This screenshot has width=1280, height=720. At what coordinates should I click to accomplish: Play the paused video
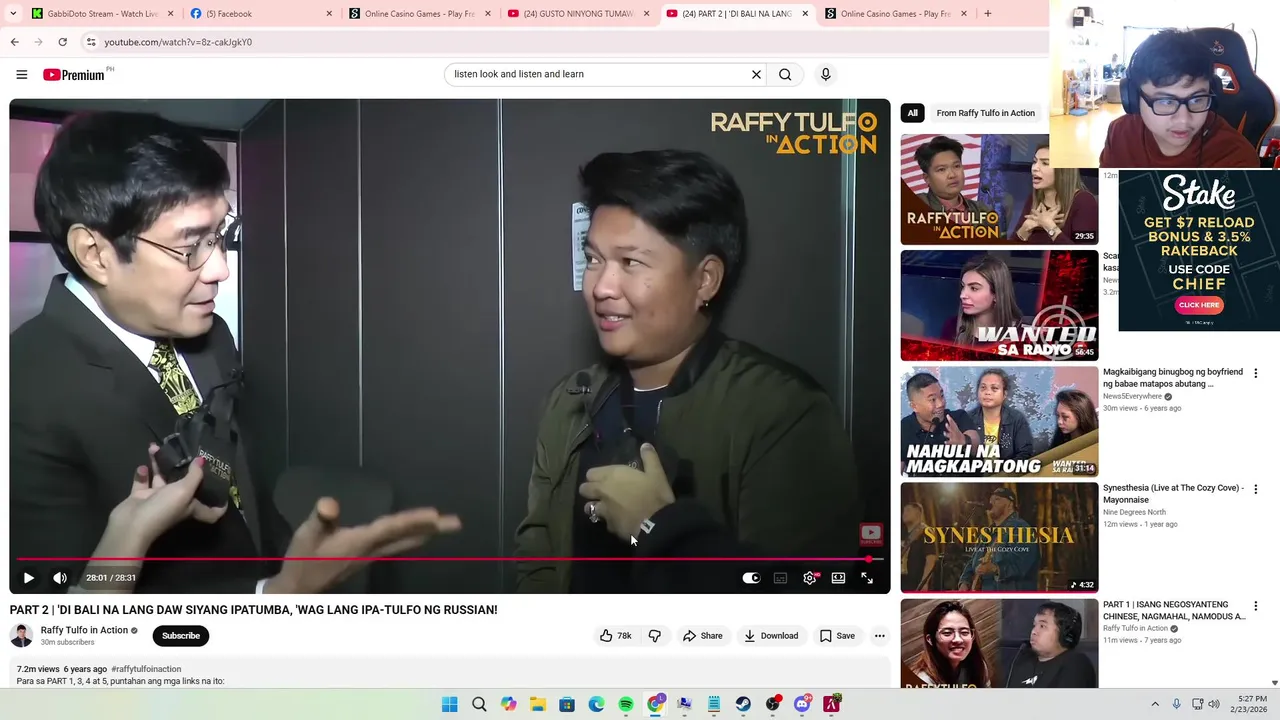click(28, 578)
